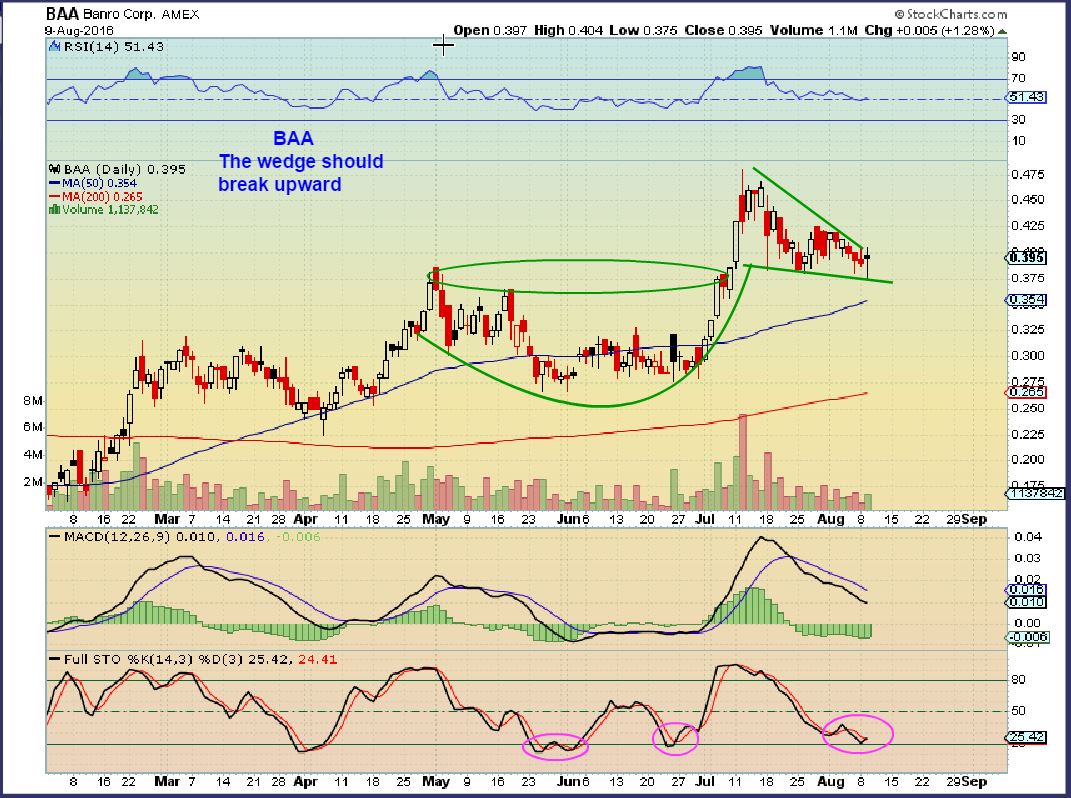
Task: Click the 'RSI(14) 51.43' indicator label
Action: 113,46
